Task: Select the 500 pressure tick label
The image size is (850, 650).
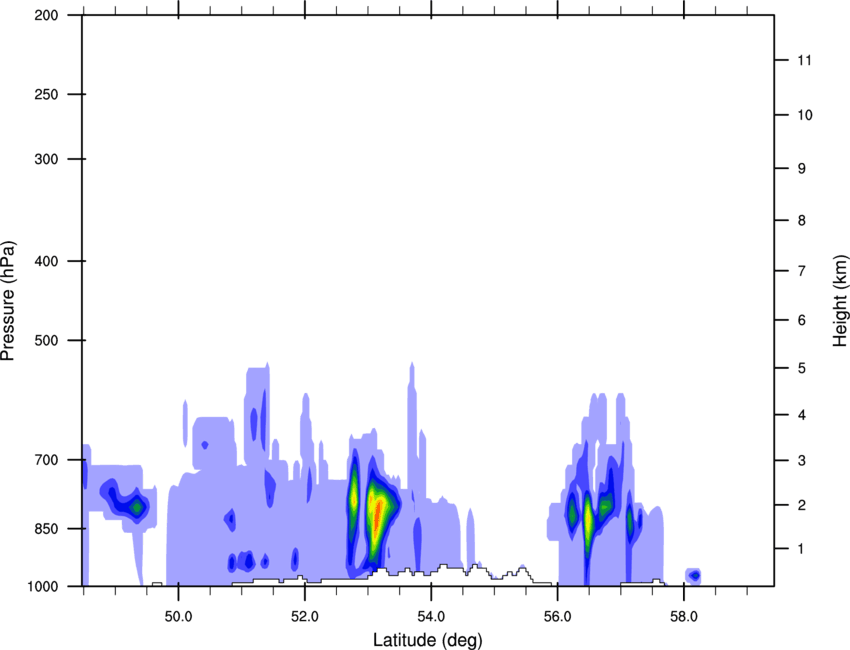Action: [x=46, y=340]
